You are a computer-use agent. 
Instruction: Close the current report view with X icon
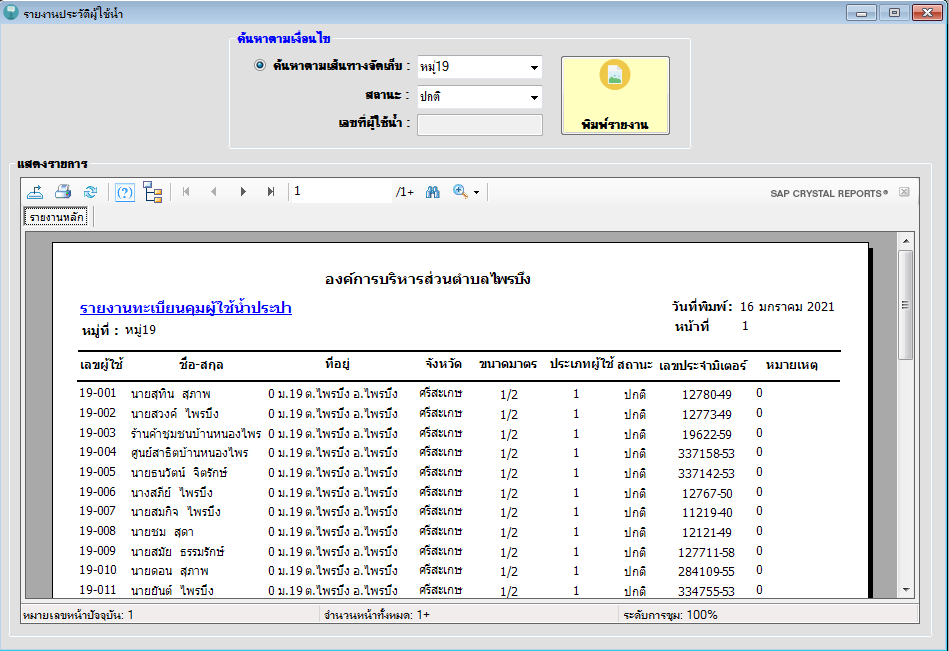pos(904,192)
